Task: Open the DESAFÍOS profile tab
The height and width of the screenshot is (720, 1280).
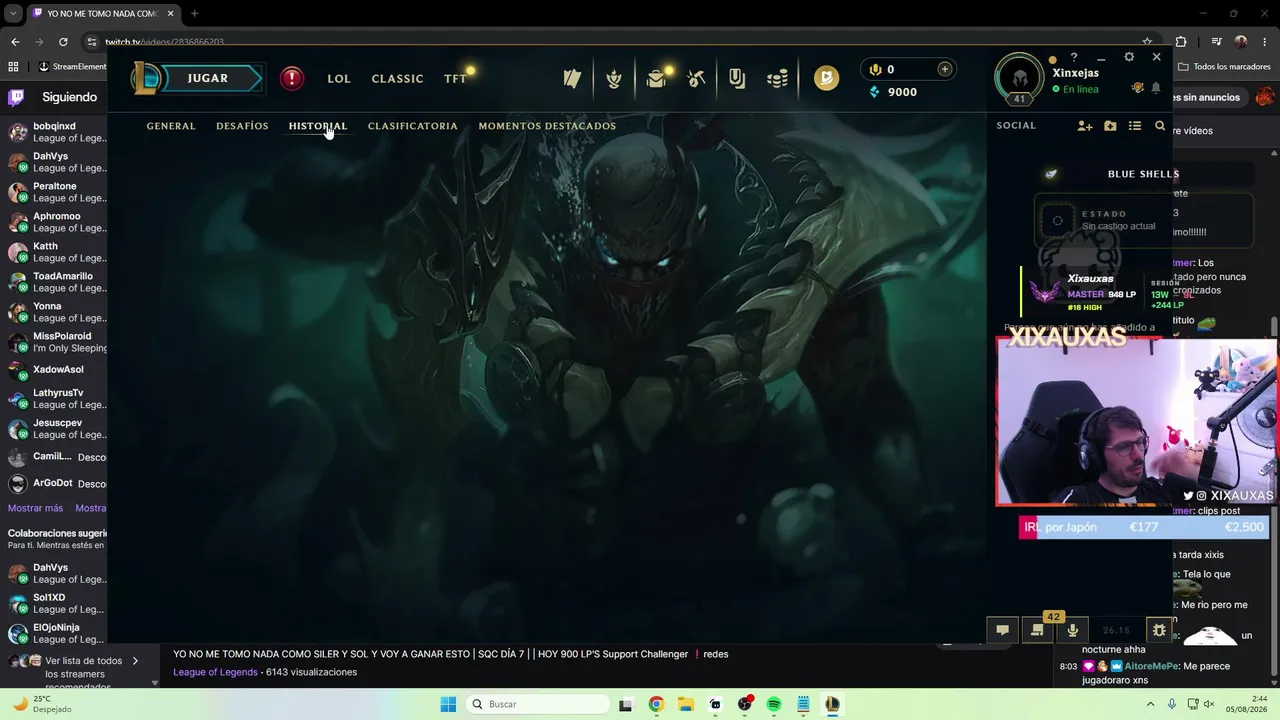Action: pyautogui.click(x=242, y=126)
